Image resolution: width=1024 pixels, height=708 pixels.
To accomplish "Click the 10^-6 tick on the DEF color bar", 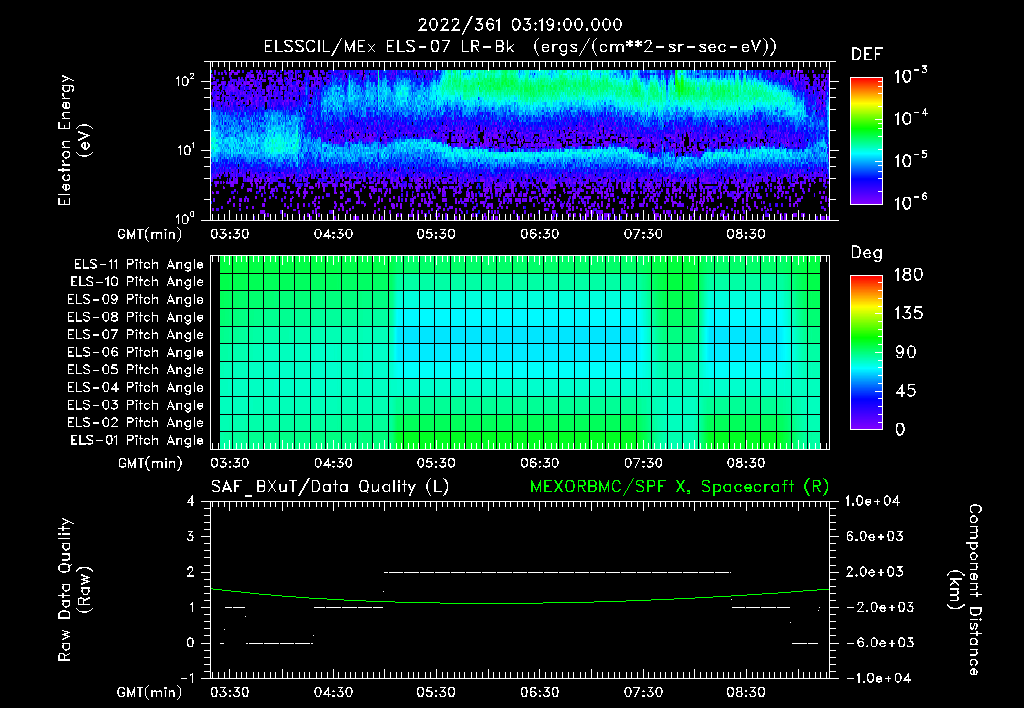I will [x=910, y=202].
